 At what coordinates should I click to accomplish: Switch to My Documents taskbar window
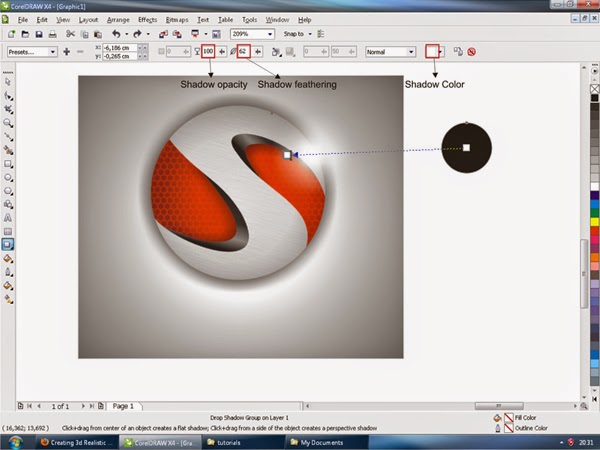pos(326,442)
